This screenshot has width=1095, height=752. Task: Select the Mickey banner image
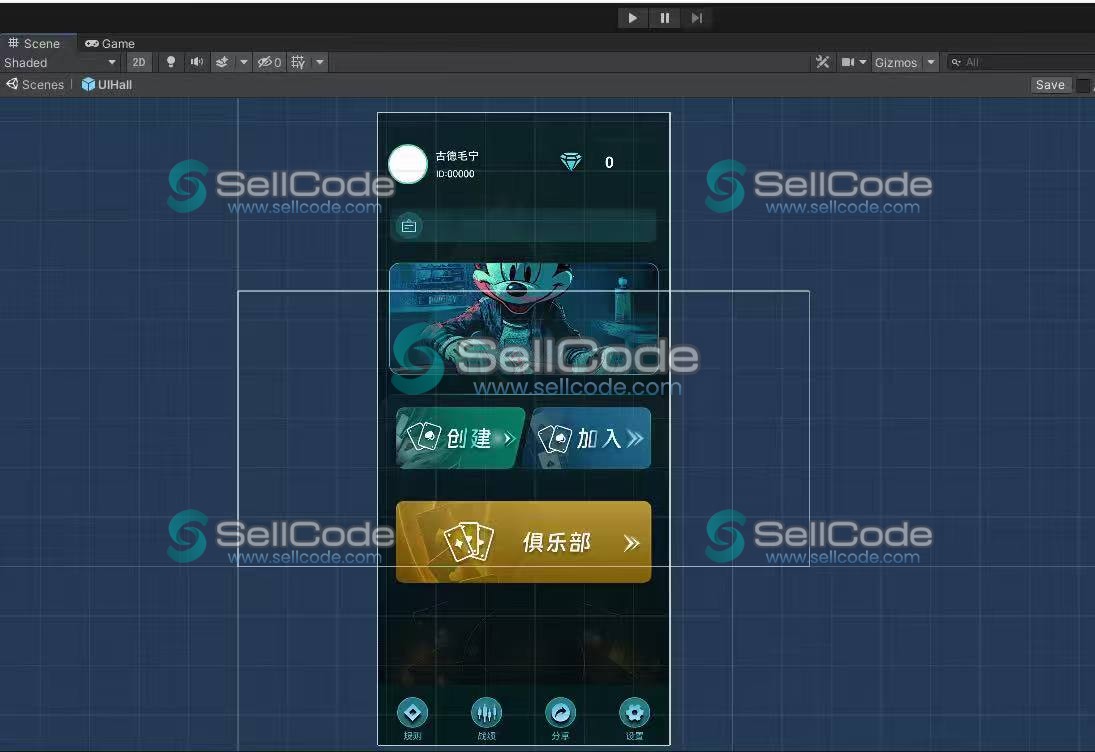[524, 319]
